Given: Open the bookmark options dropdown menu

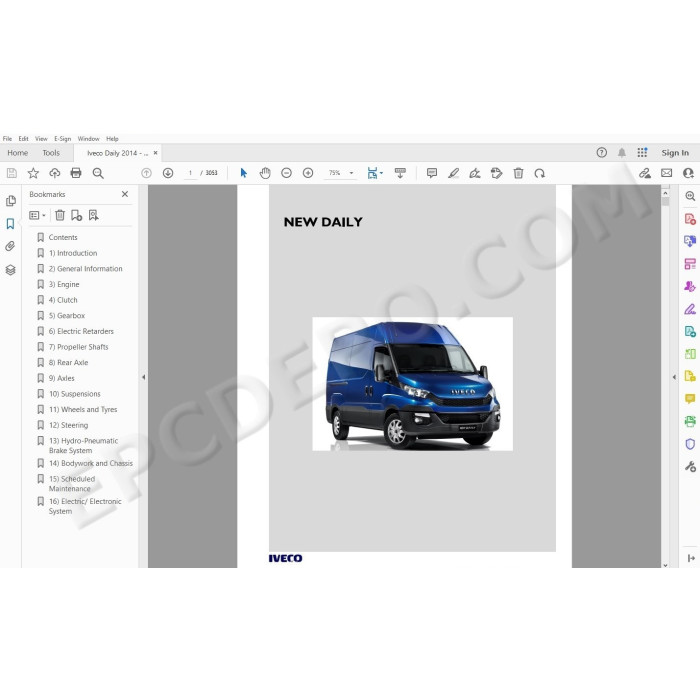Looking at the screenshot, I should pyautogui.click(x=37, y=216).
